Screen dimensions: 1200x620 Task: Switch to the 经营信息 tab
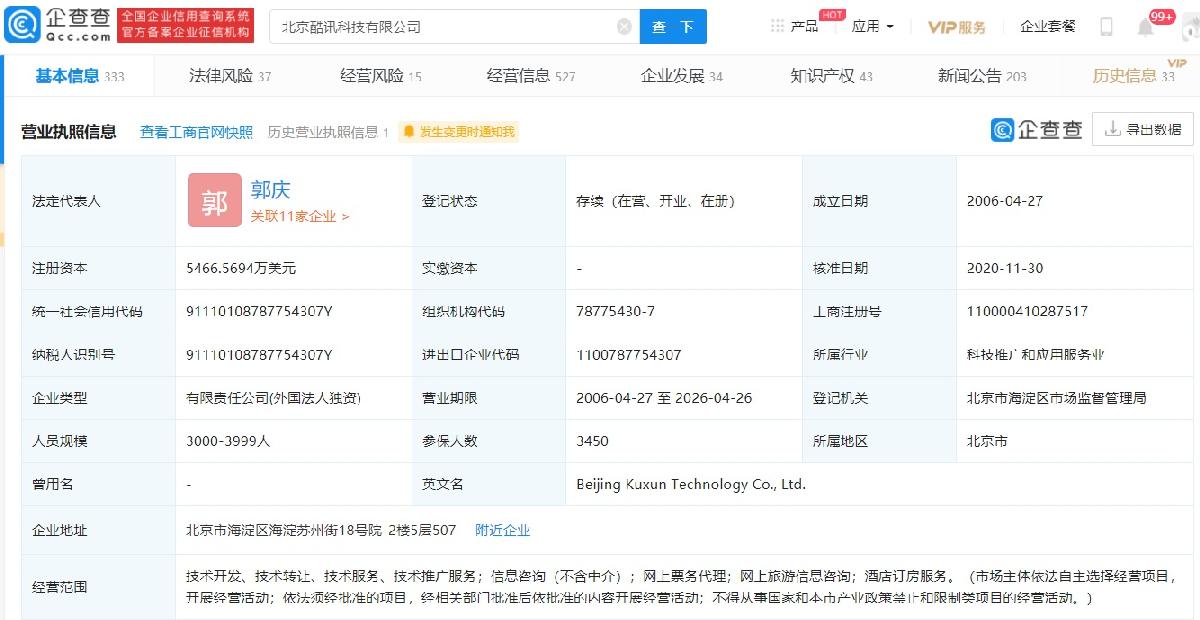[x=531, y=76]
